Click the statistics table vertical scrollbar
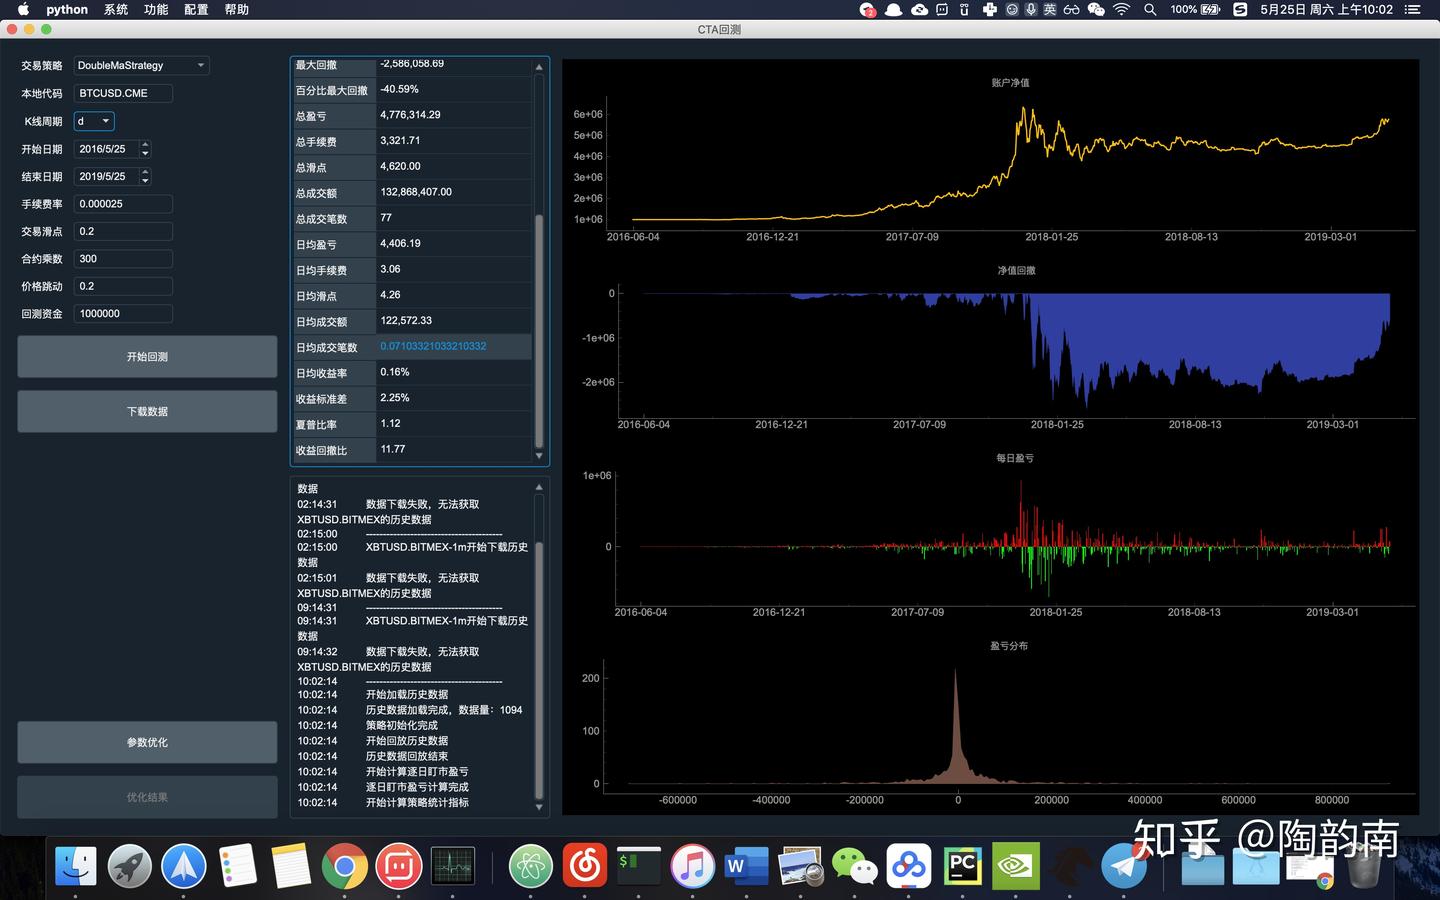This screenshot has width=1440, height=900. (x=539, y=330)
